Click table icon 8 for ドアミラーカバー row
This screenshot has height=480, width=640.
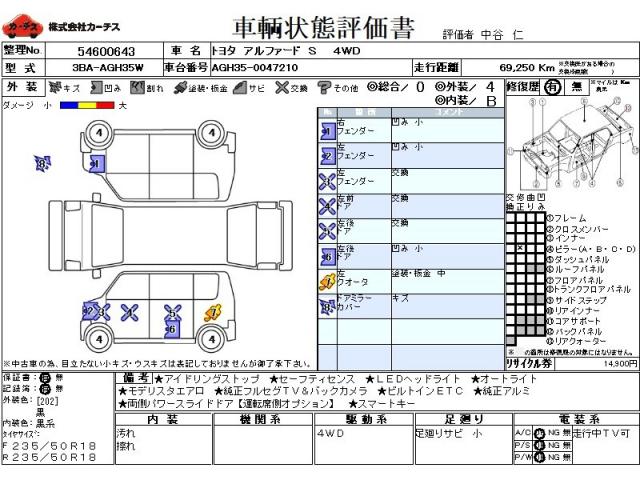(327, 307)
